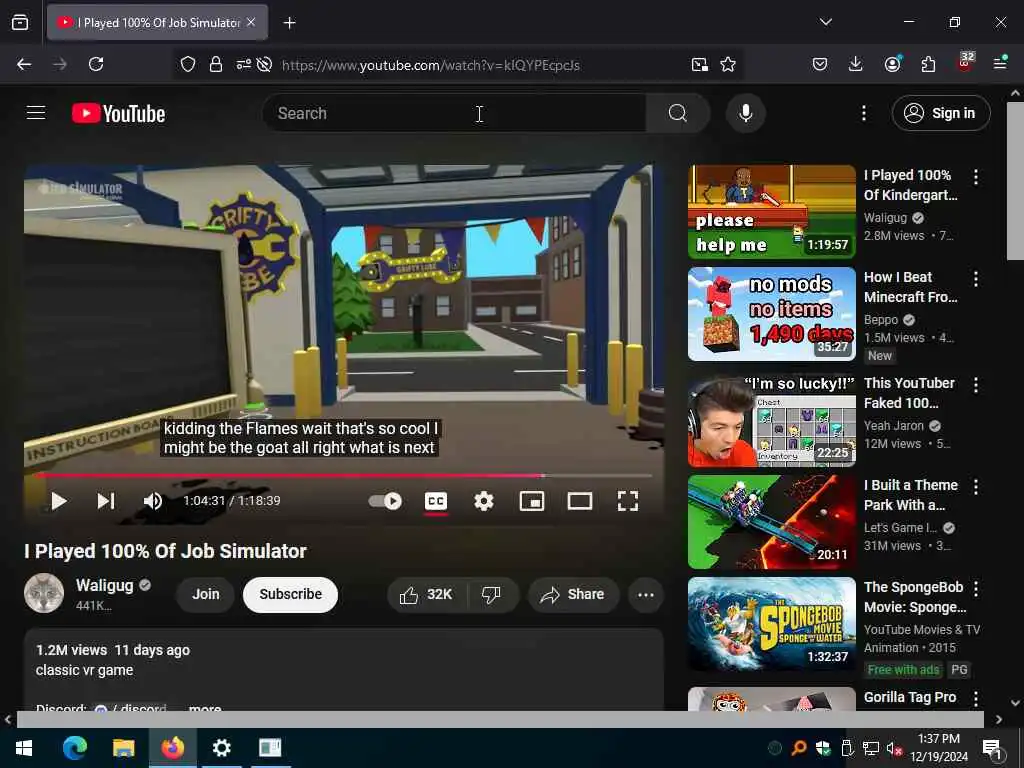Open 'How I Beat Minecraft' video title

(x=910, y=287)
